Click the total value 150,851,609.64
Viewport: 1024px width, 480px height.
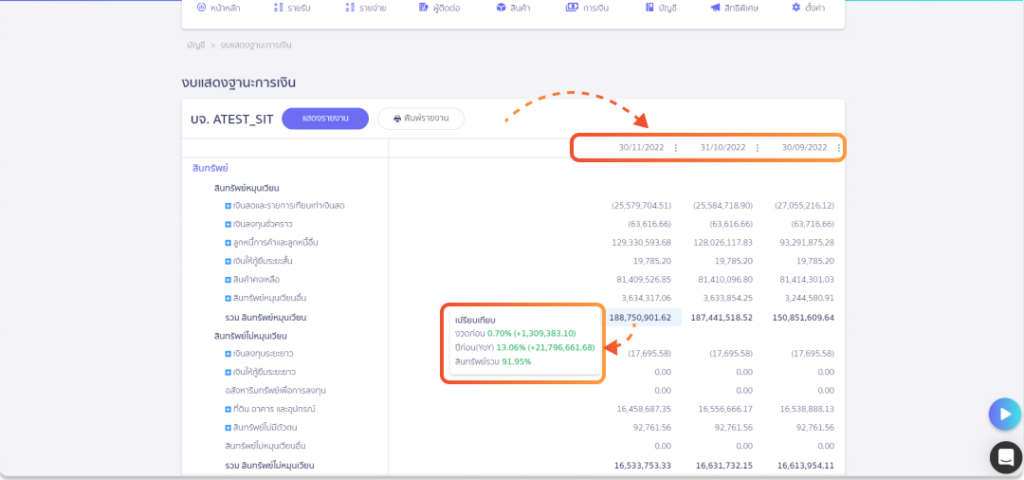803,318
